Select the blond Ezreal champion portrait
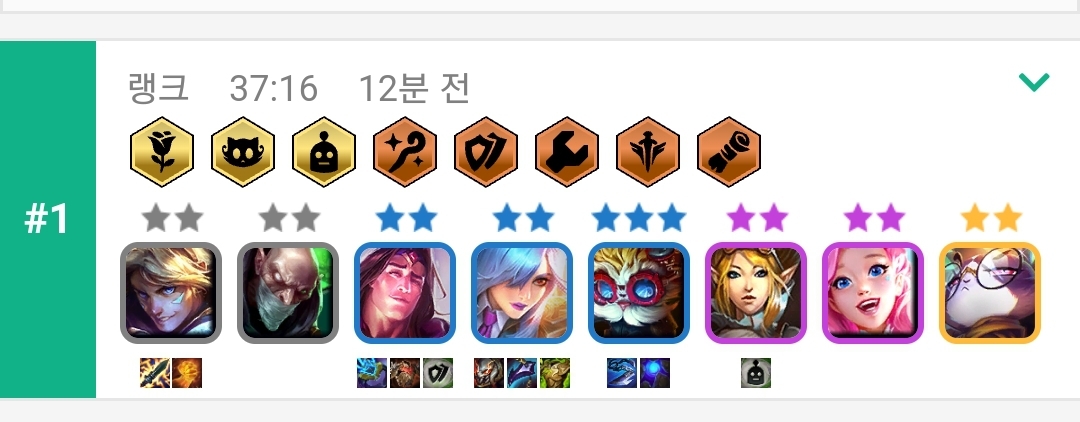The image size is (1080, 422). point(171,293)
